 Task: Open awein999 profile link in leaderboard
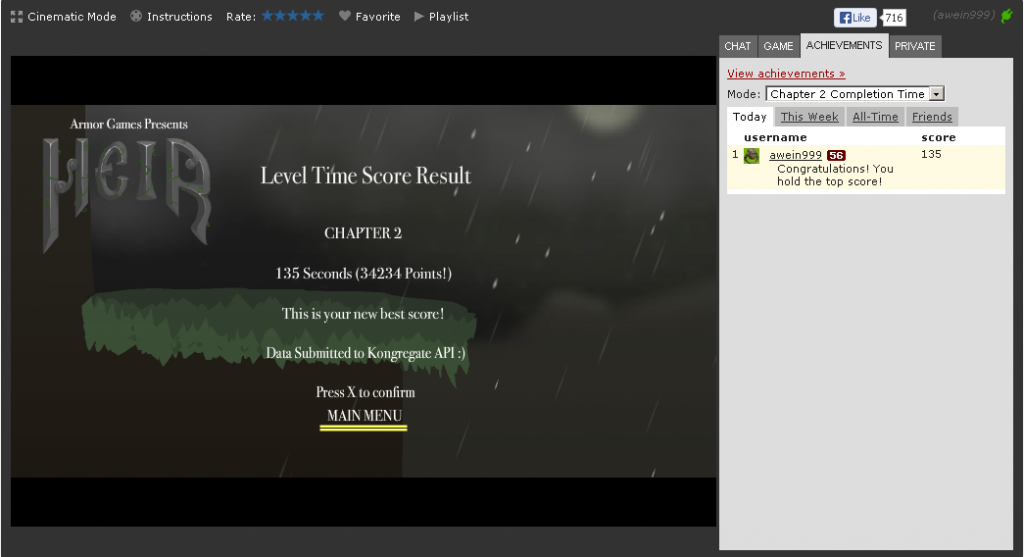click(x=795, y=155)
